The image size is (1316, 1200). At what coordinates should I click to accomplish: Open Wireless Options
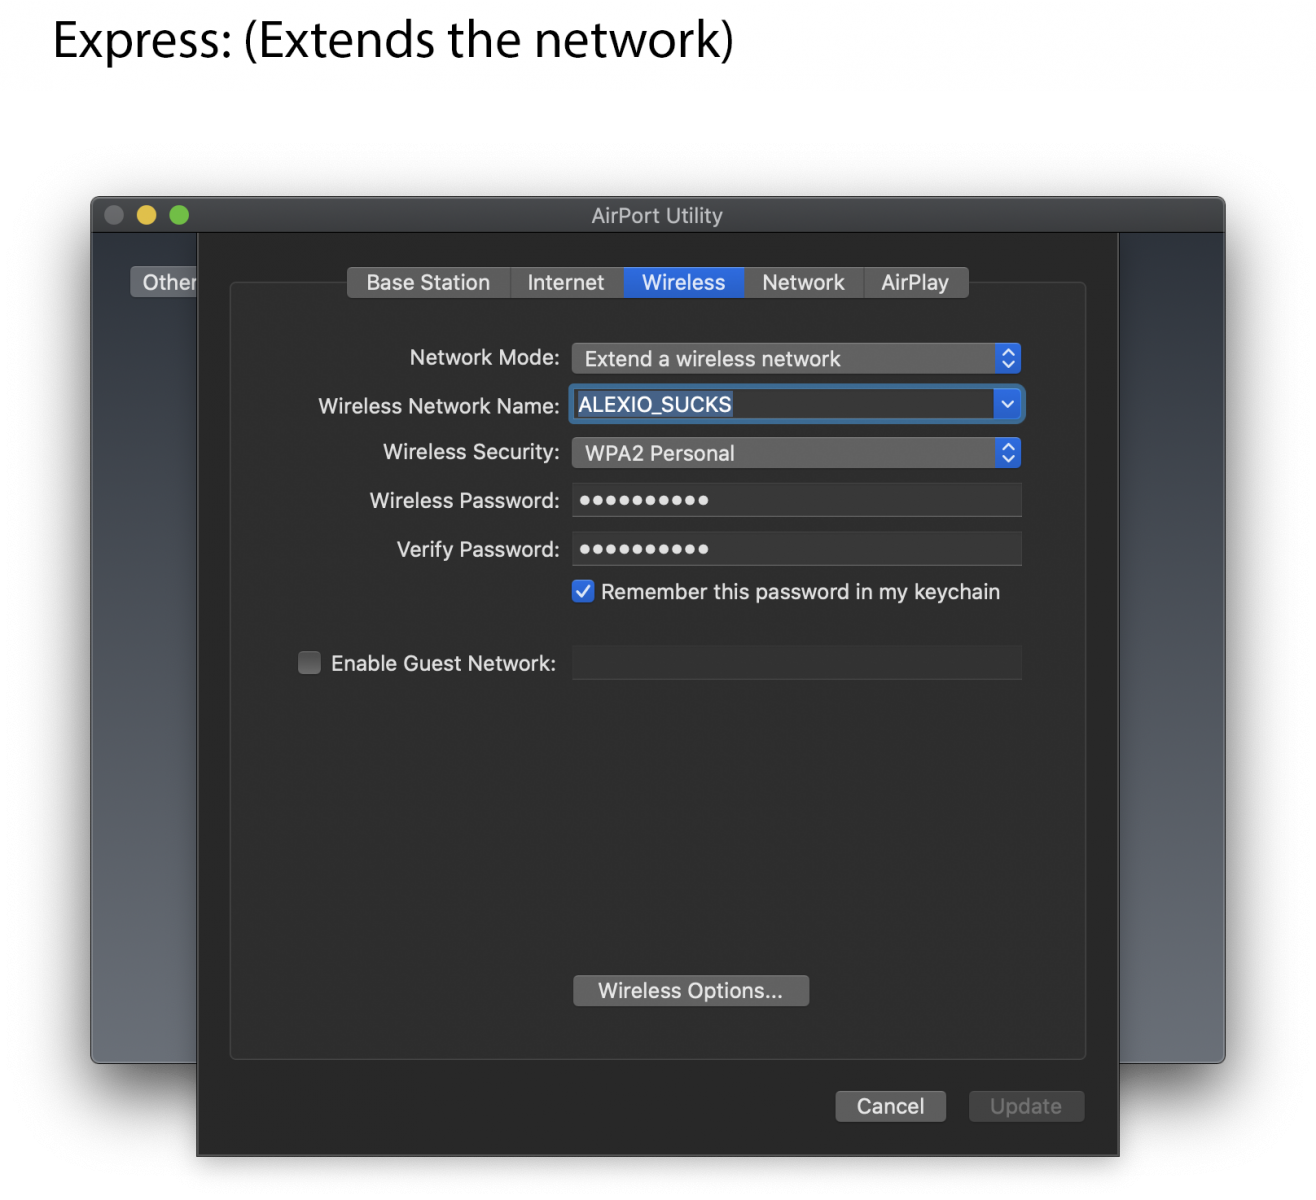(x=691, y=991)
